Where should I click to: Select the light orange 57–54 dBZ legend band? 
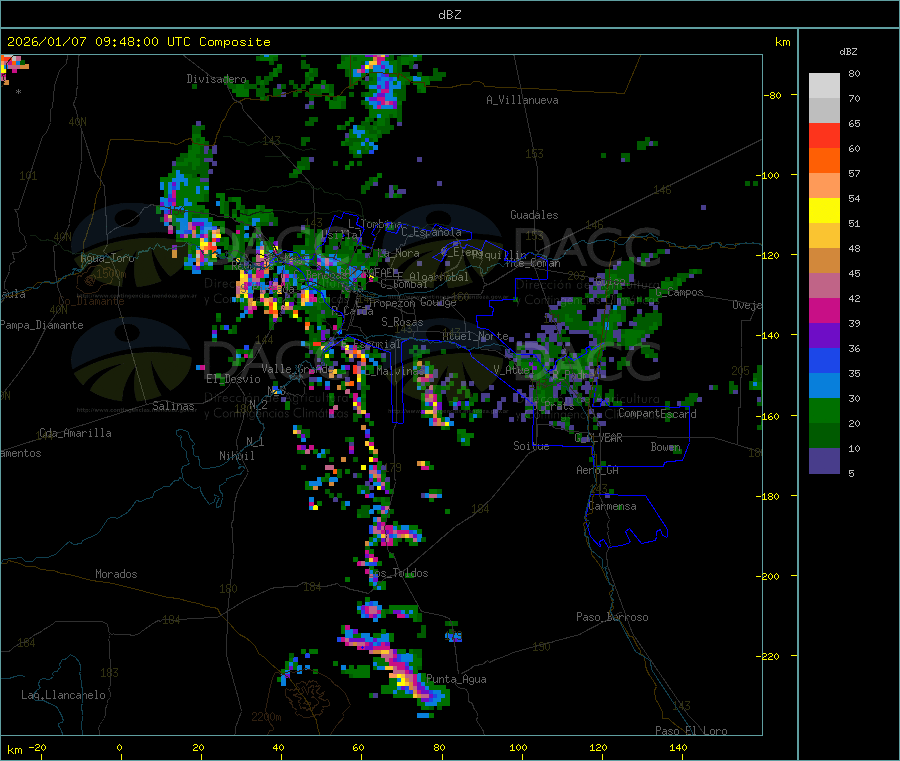coord(824,185)
